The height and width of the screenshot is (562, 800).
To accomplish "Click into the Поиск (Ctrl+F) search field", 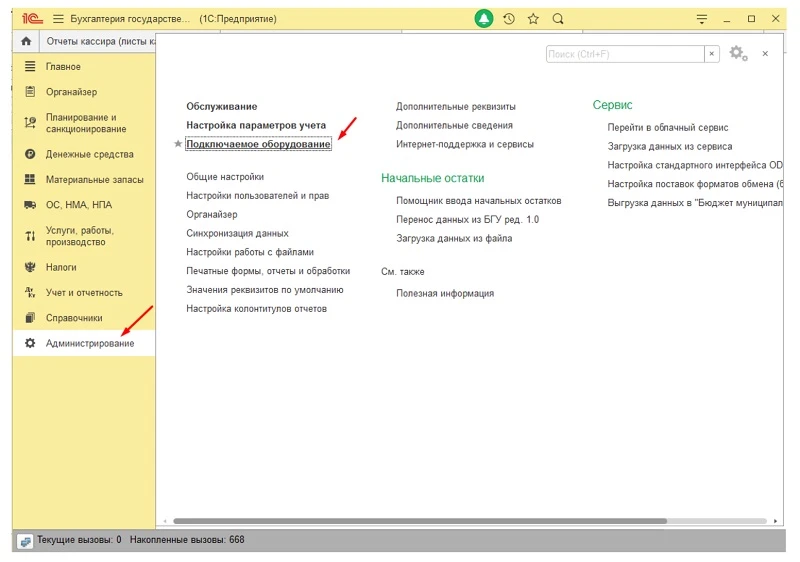I will [625, 54].
